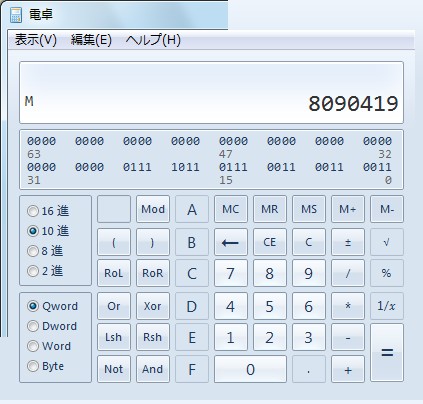The image size is (423, 404).
Task: Click the addition + button
Action: point(348,369)
